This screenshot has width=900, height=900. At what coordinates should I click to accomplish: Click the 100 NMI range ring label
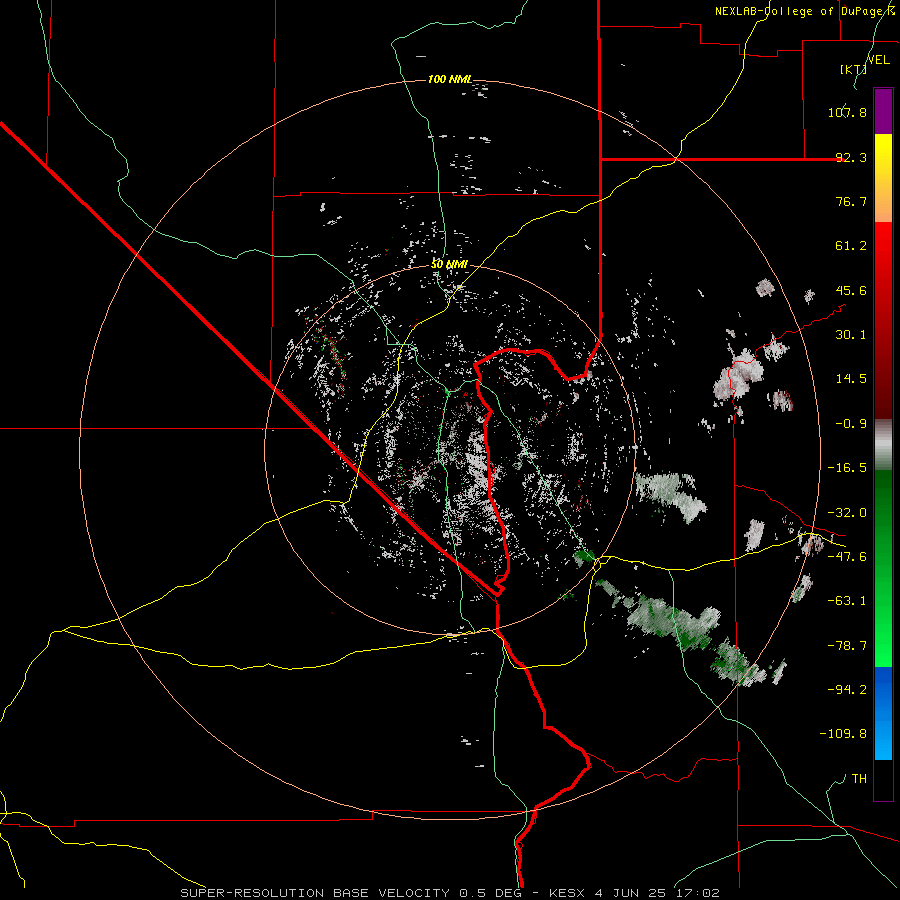tap(450, 79)
